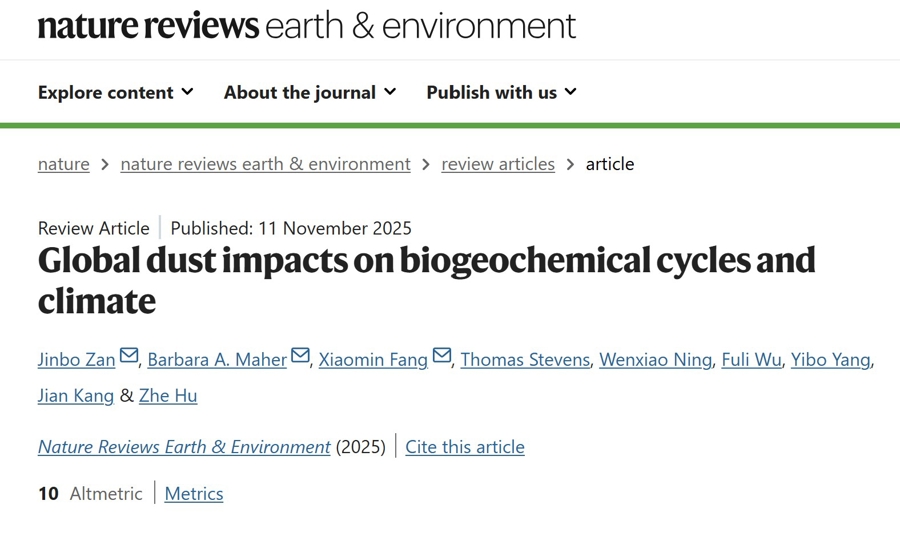Open italic Nature Reviews Earth & Environment journal link
Screen dimensions: 900x549
(x=184, y=447)
